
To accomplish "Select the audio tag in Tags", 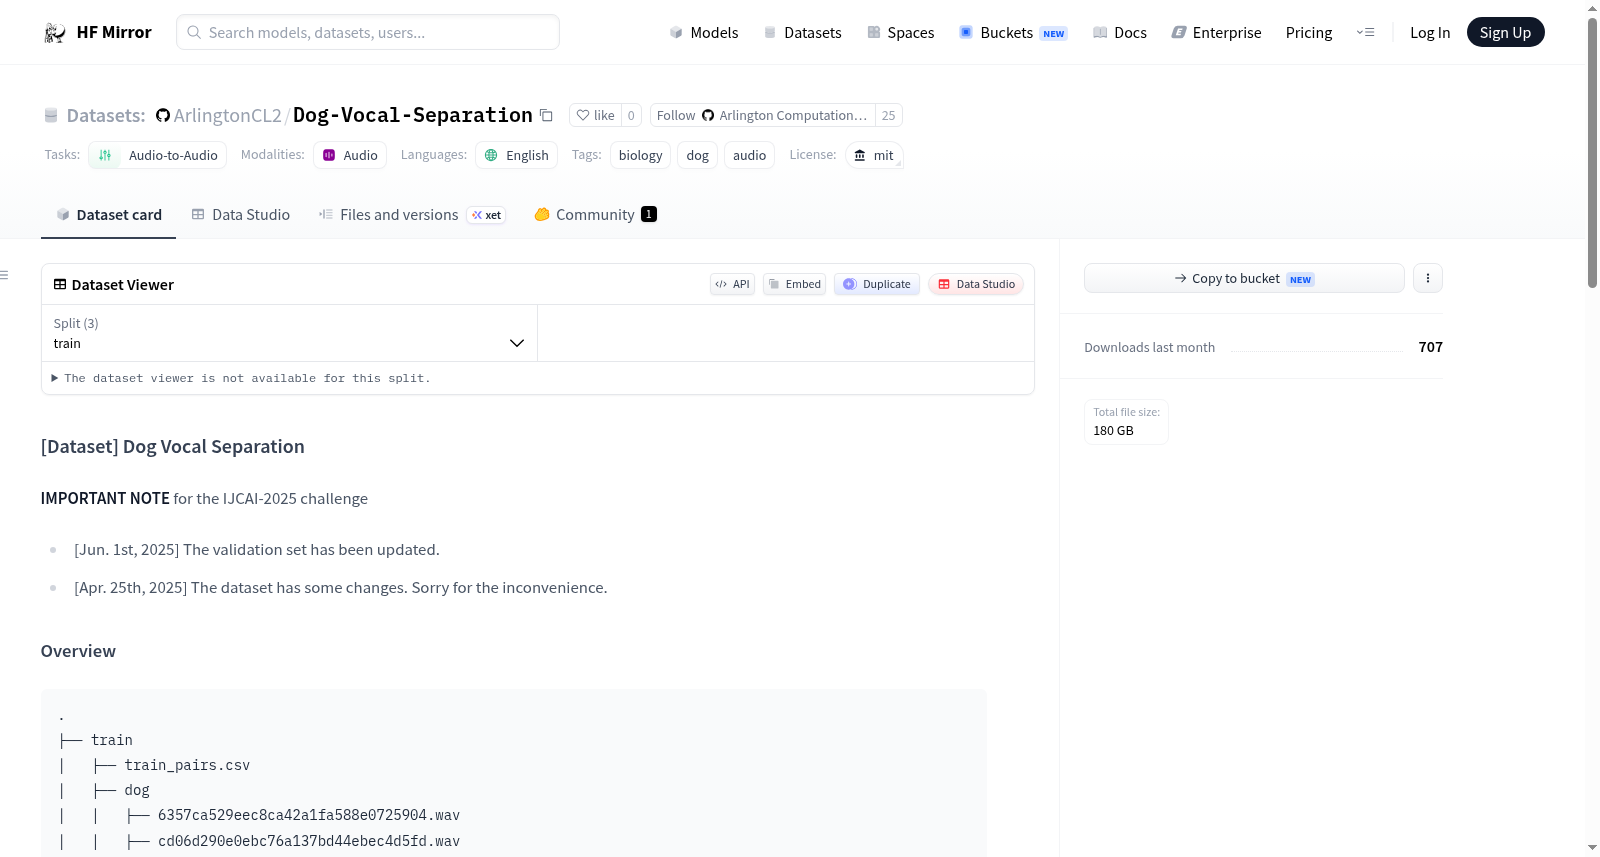I will [749, 155].
